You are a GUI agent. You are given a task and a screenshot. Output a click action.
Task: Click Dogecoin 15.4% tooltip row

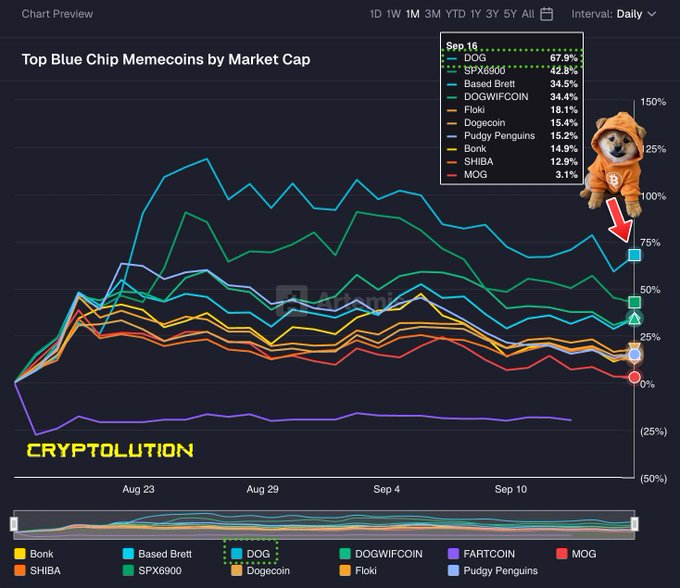pyautogui.click(x=512, y=123)
